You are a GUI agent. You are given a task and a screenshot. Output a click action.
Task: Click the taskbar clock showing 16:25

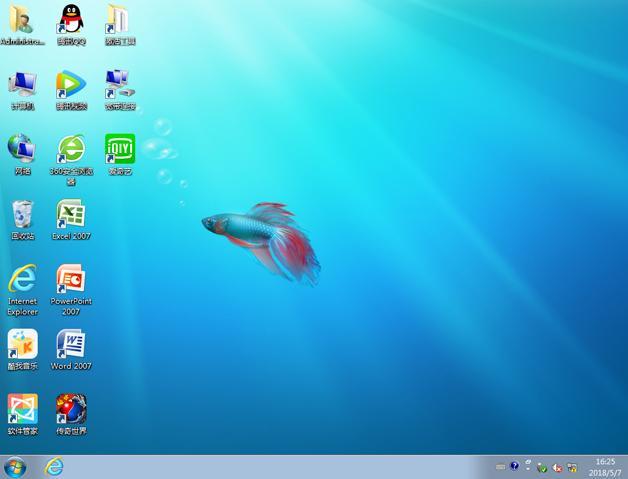coord(605,466)
